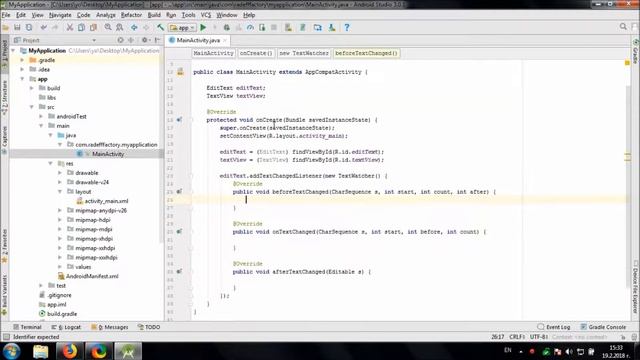Click Collapse All icon in Project panel

click(x=131, y=40)
